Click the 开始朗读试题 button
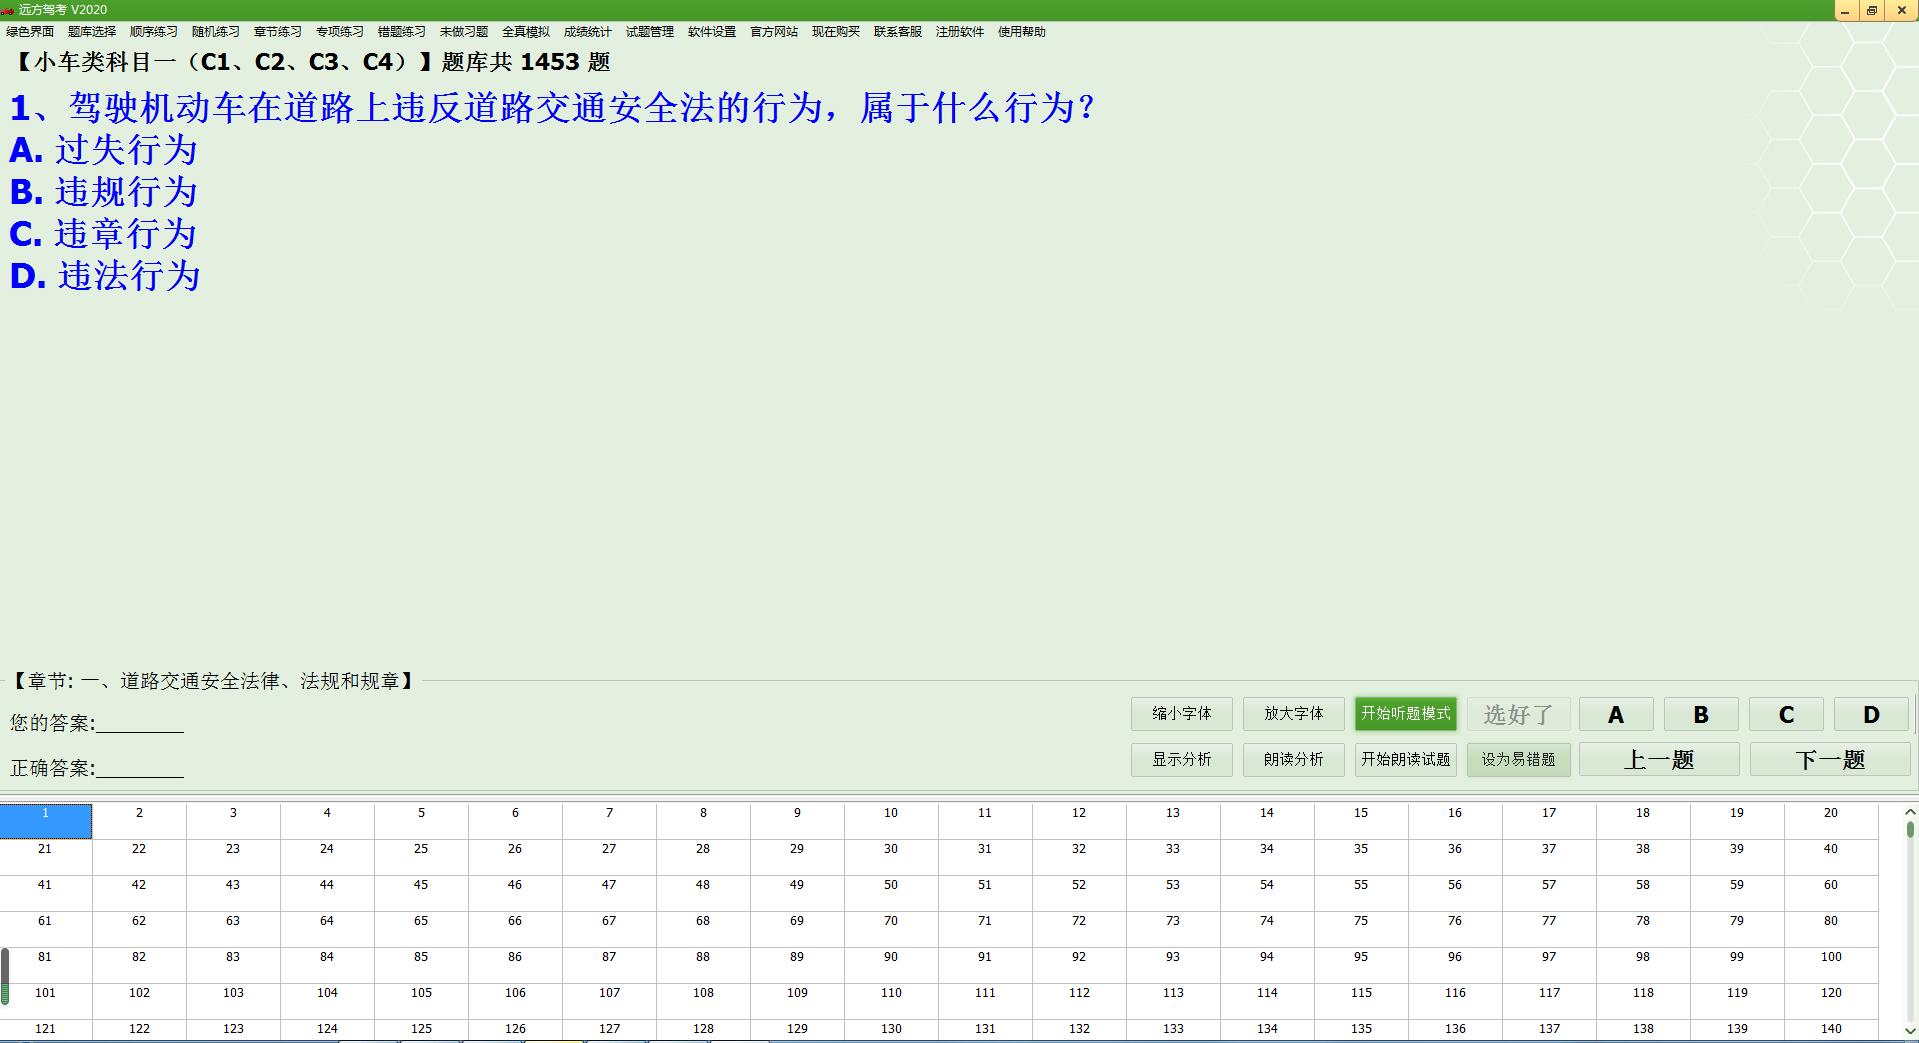The height and width of the screenshot is (1043, 1919). point(1406,760)
